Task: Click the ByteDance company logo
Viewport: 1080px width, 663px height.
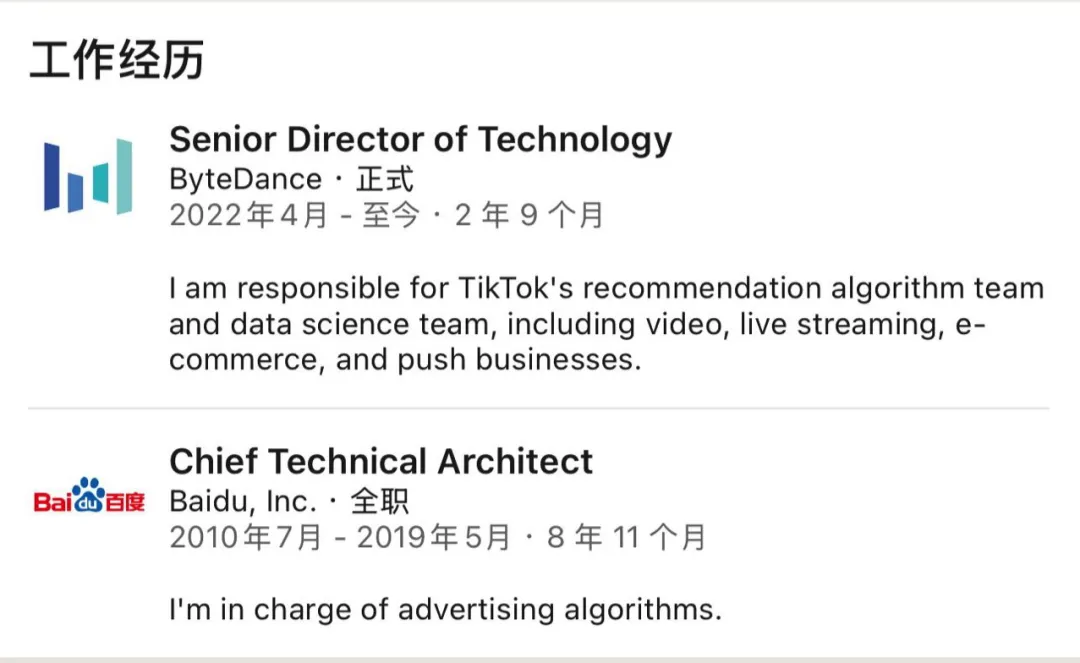Action: [88, 176]
